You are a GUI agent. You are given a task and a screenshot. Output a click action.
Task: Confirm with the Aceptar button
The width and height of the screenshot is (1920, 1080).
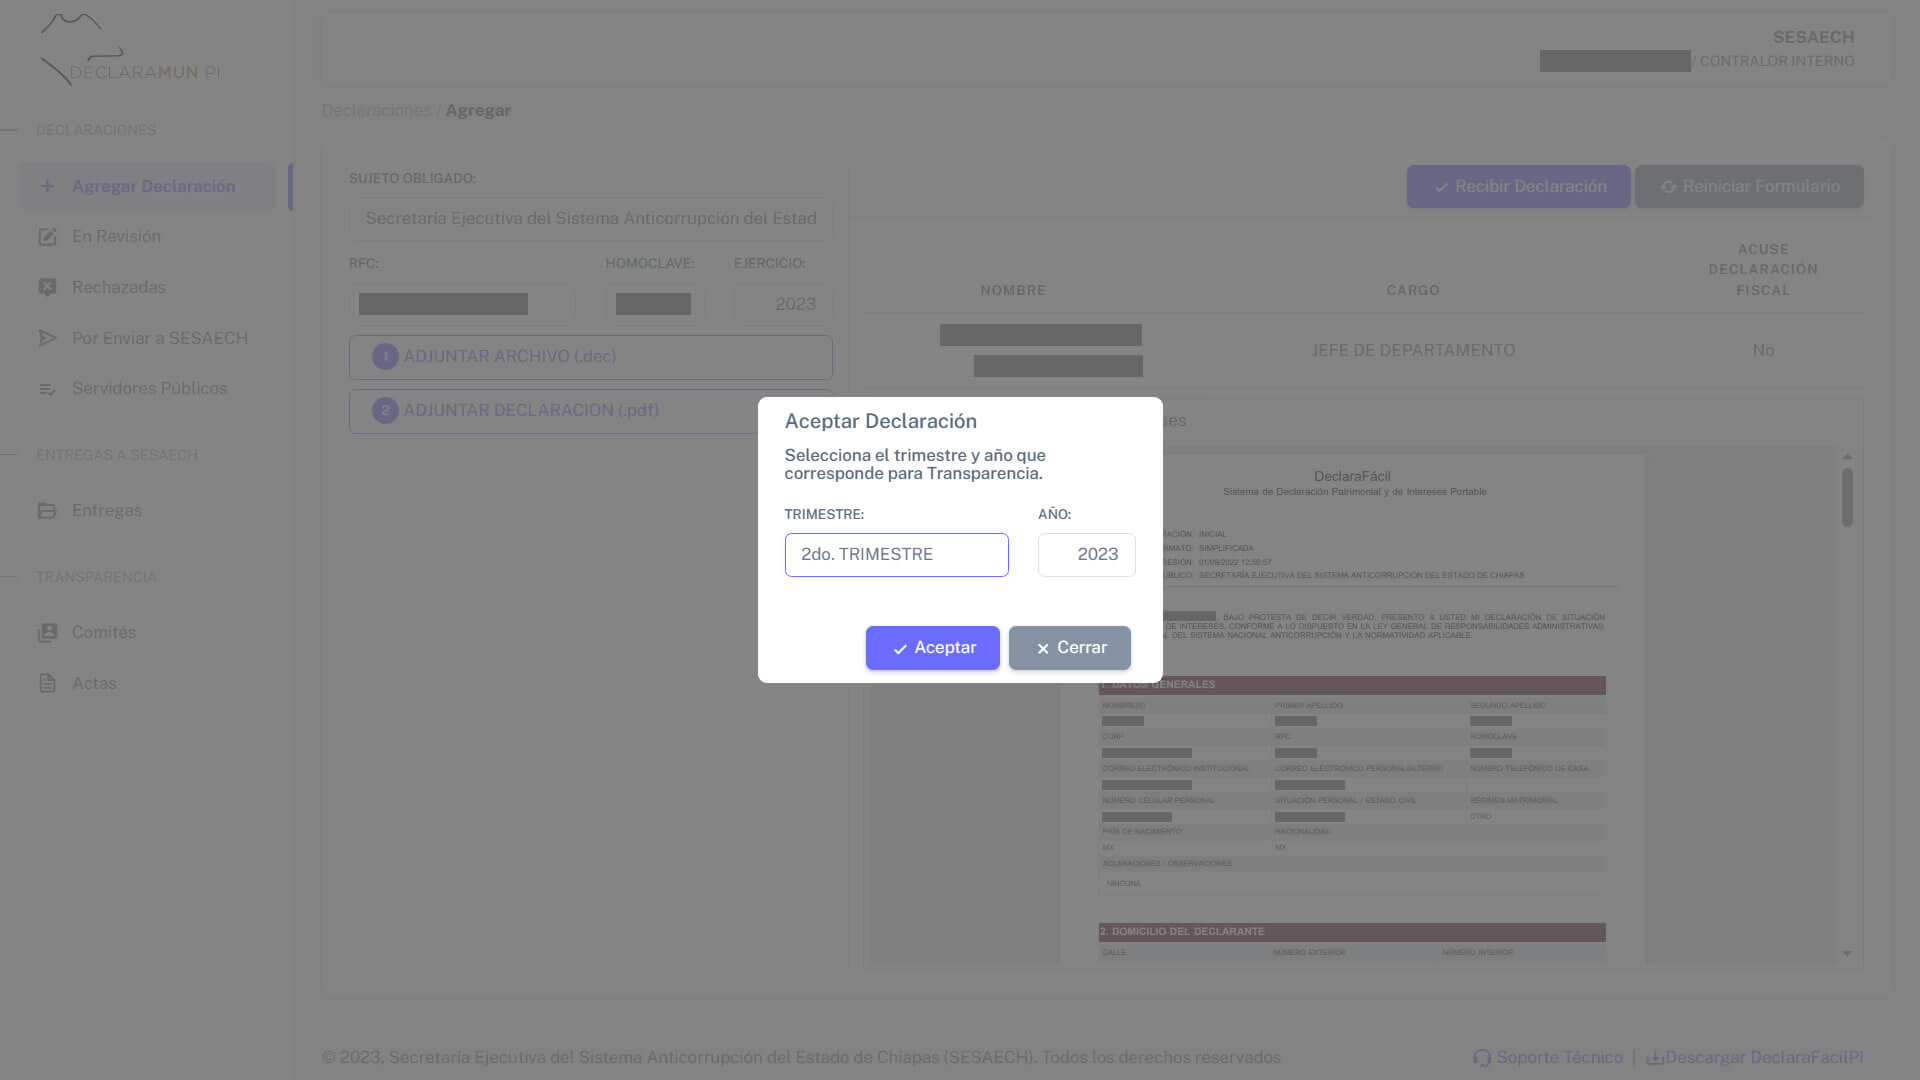coord(932,648)
